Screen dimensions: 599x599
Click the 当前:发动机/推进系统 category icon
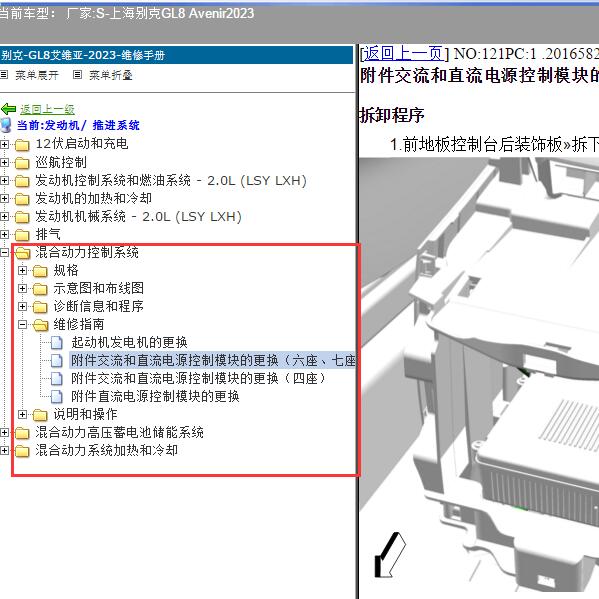click(x=6, y=125)
